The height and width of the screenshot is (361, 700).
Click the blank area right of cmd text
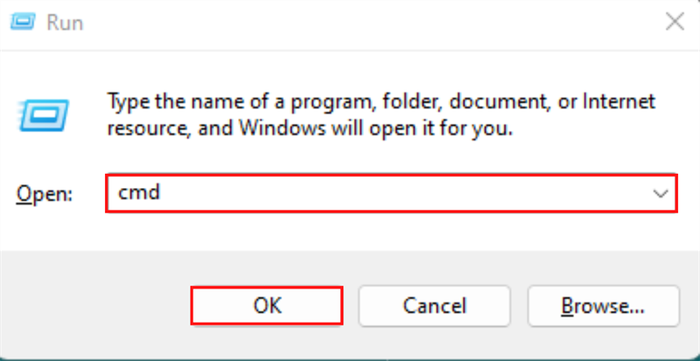coord(402,193)
